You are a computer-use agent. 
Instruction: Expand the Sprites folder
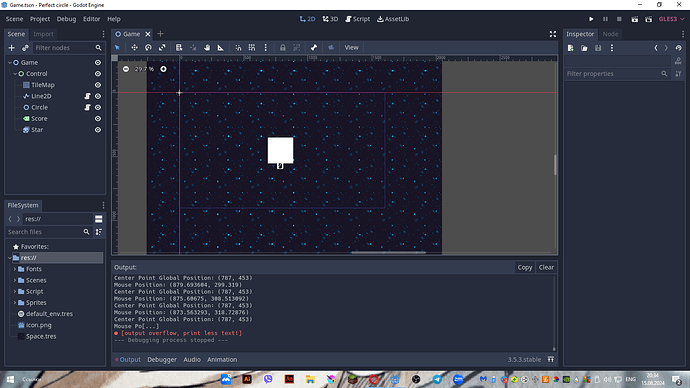[15, 303]
